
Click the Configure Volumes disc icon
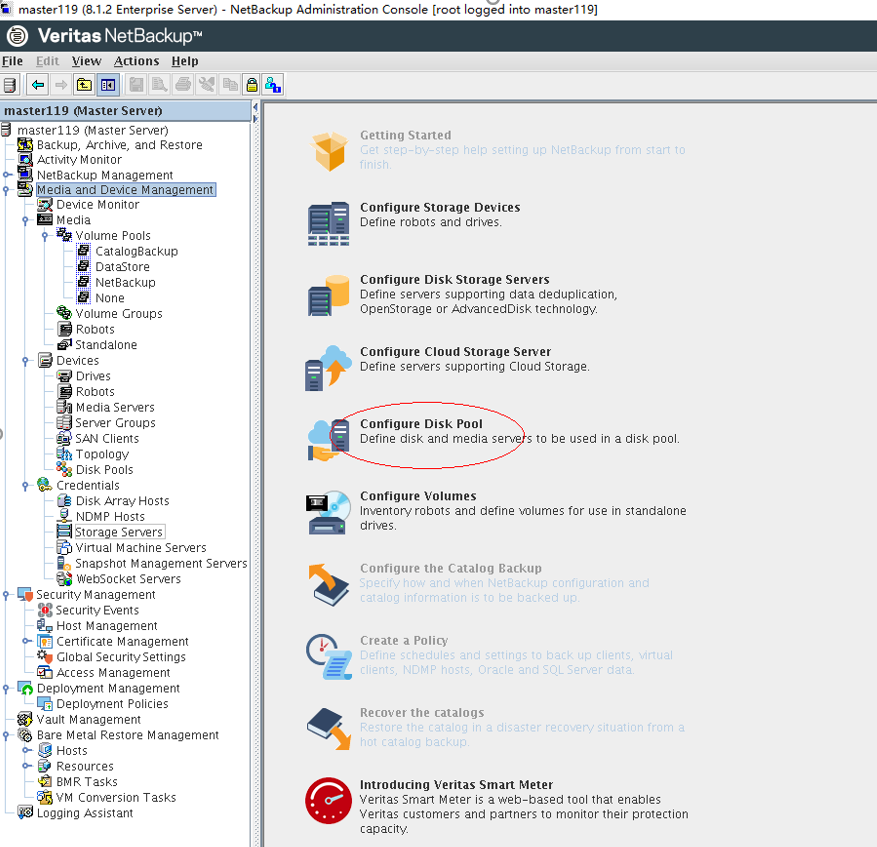pos(328,512)
